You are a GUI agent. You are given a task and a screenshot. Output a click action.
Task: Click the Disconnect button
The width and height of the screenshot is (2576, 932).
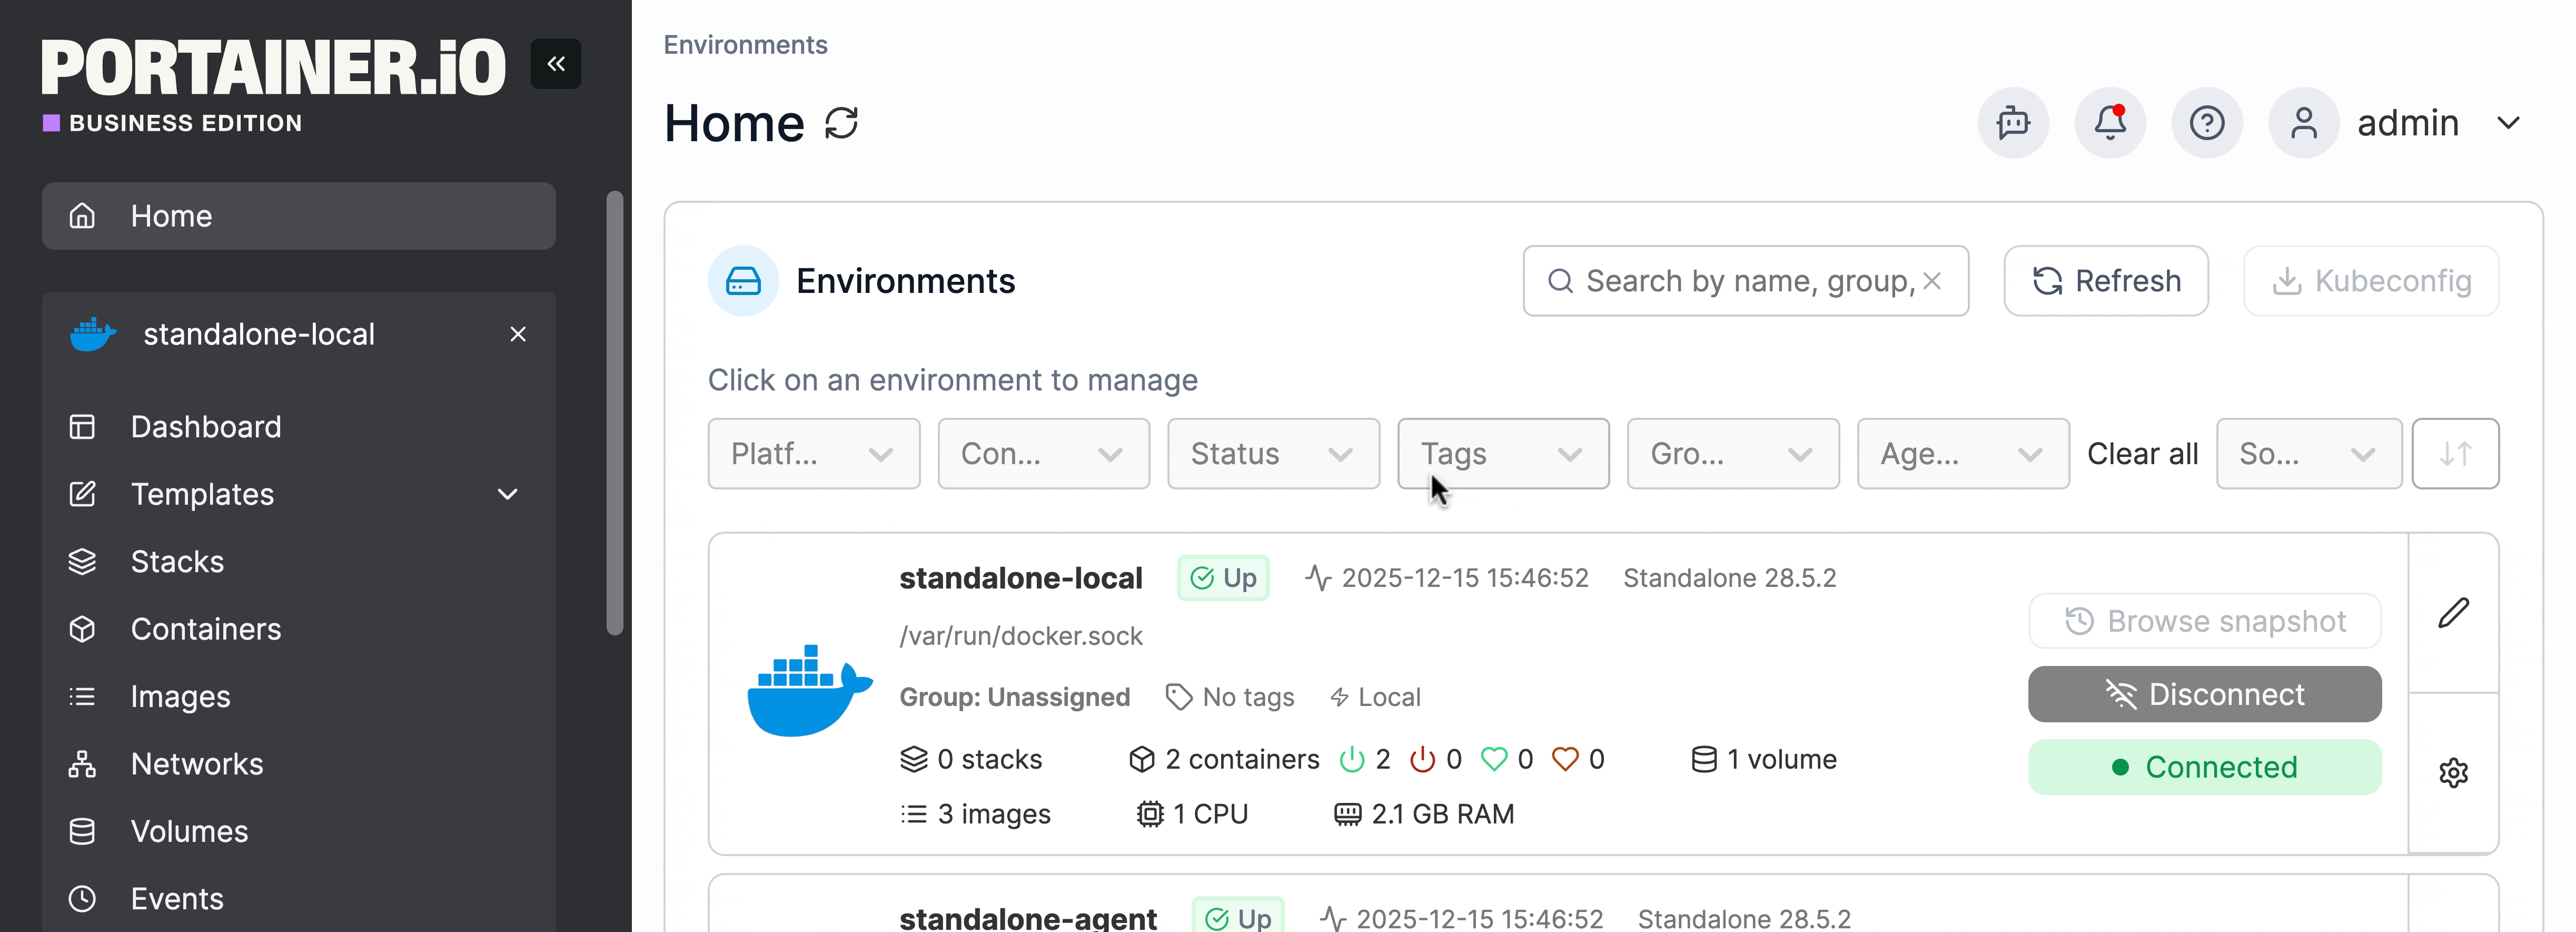coord(2204,694)
